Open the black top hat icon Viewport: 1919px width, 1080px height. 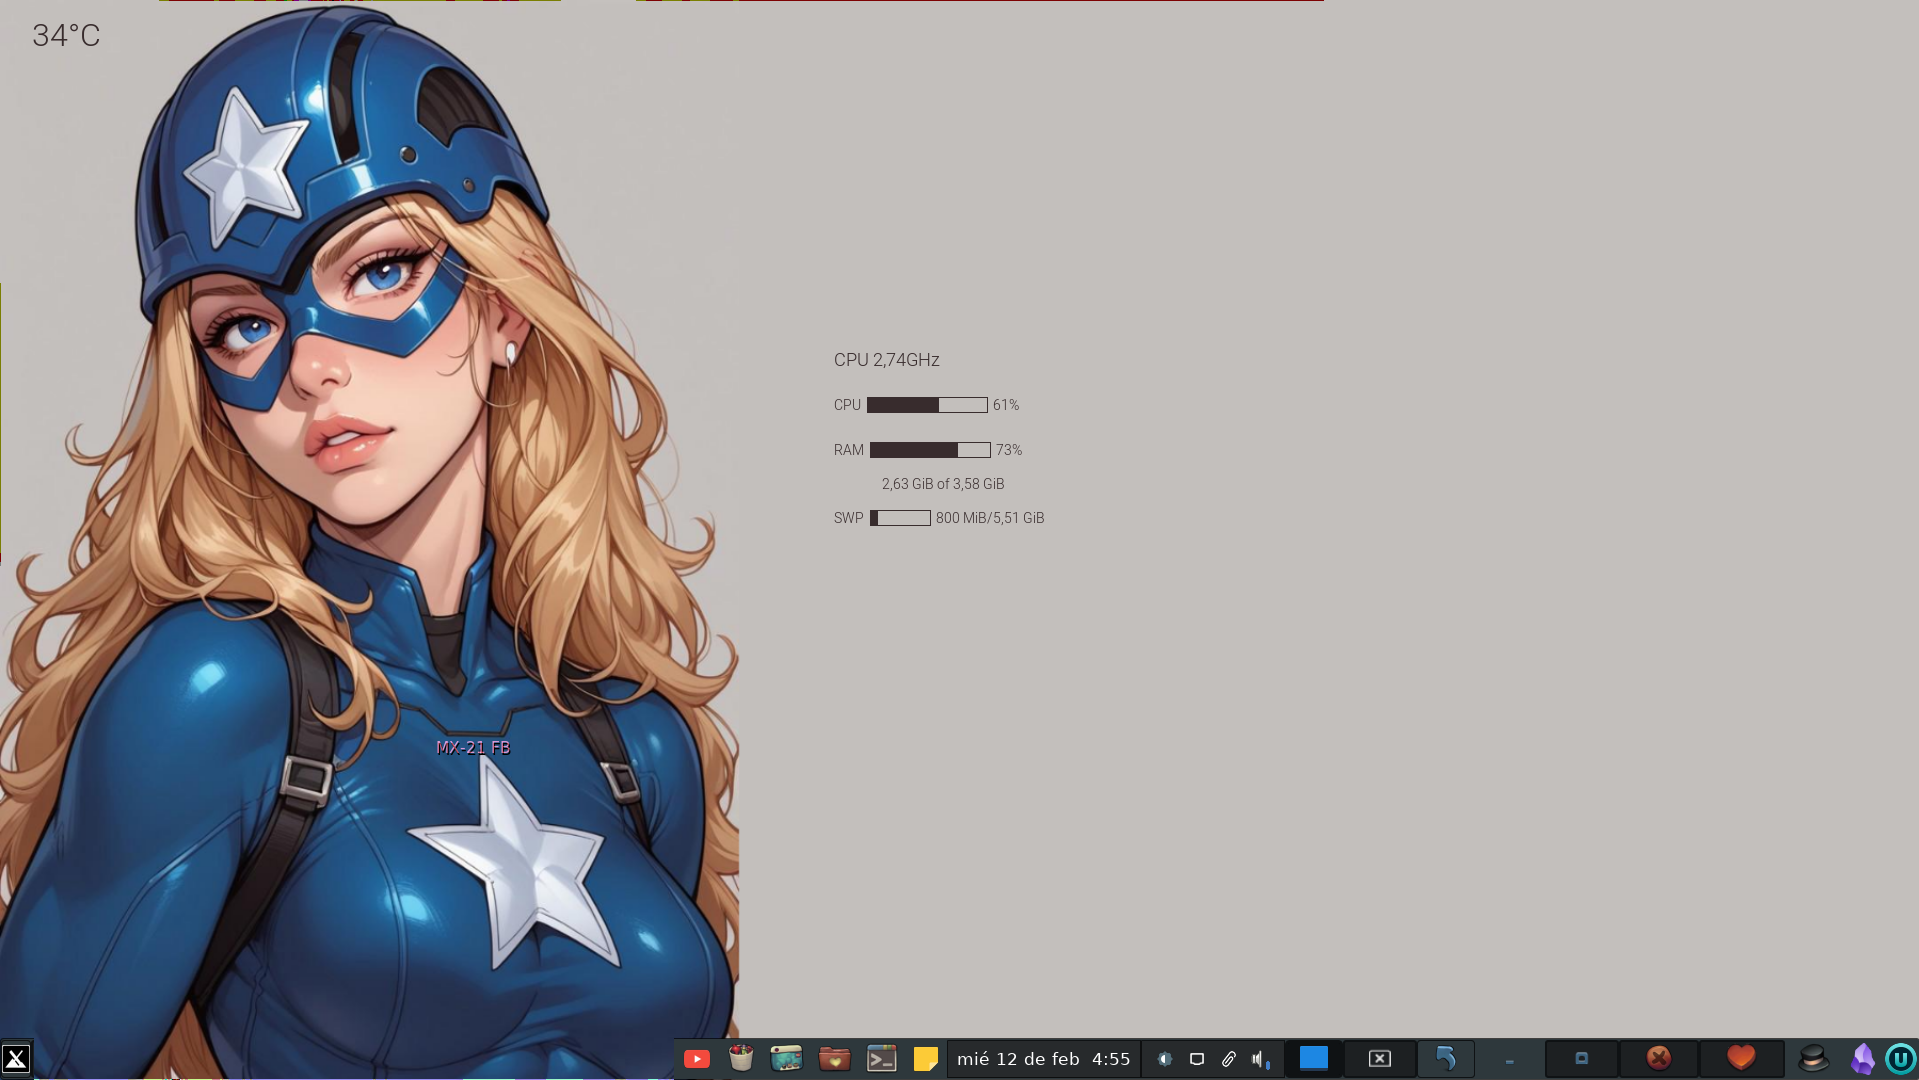click(x=1814, y=1058)
